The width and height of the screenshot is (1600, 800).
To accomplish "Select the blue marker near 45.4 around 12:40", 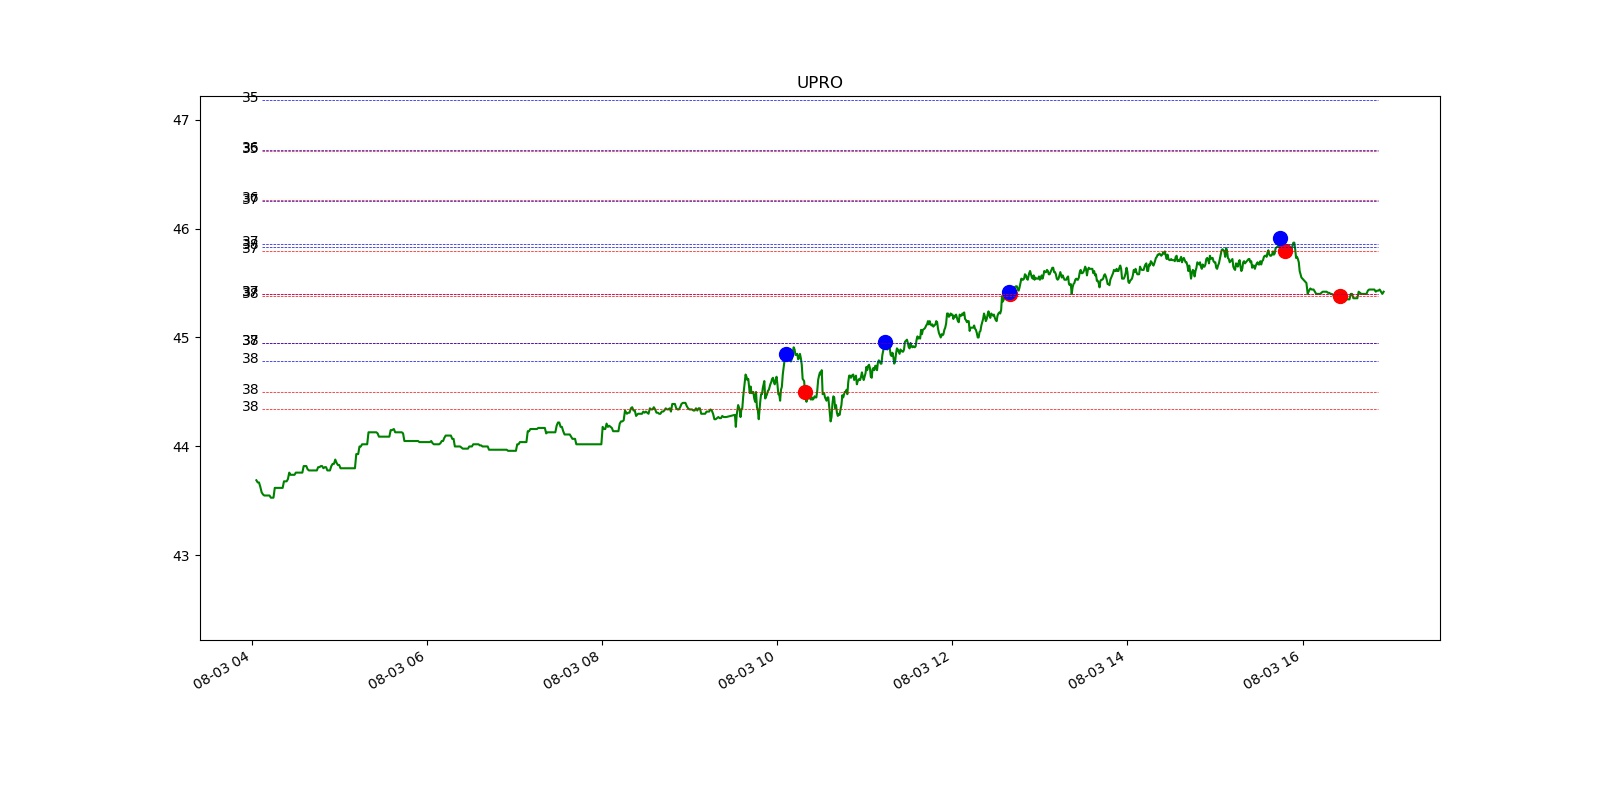I will 1009,292.
